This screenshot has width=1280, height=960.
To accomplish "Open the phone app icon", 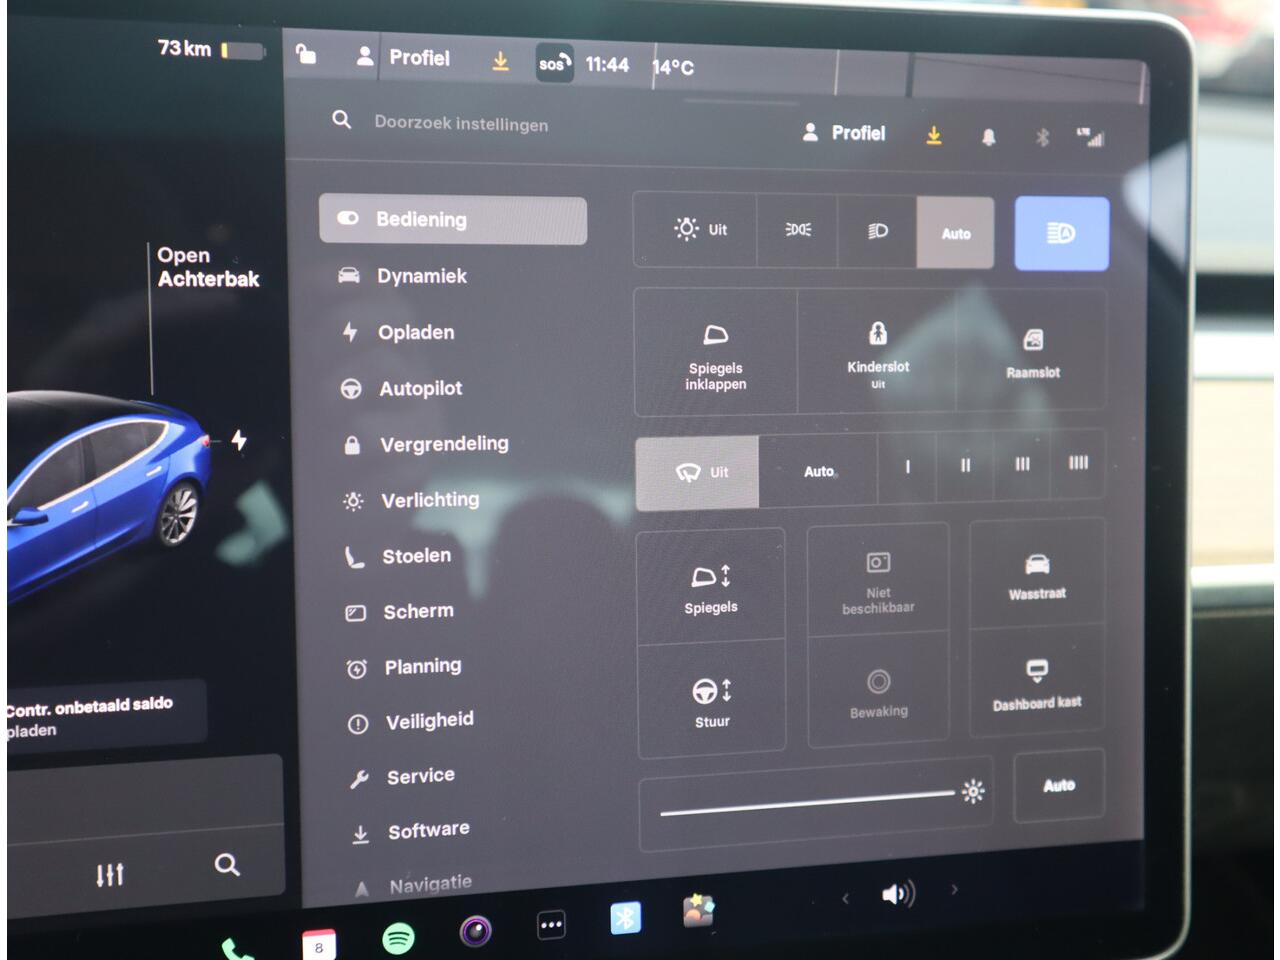I will tap(236, 948).
